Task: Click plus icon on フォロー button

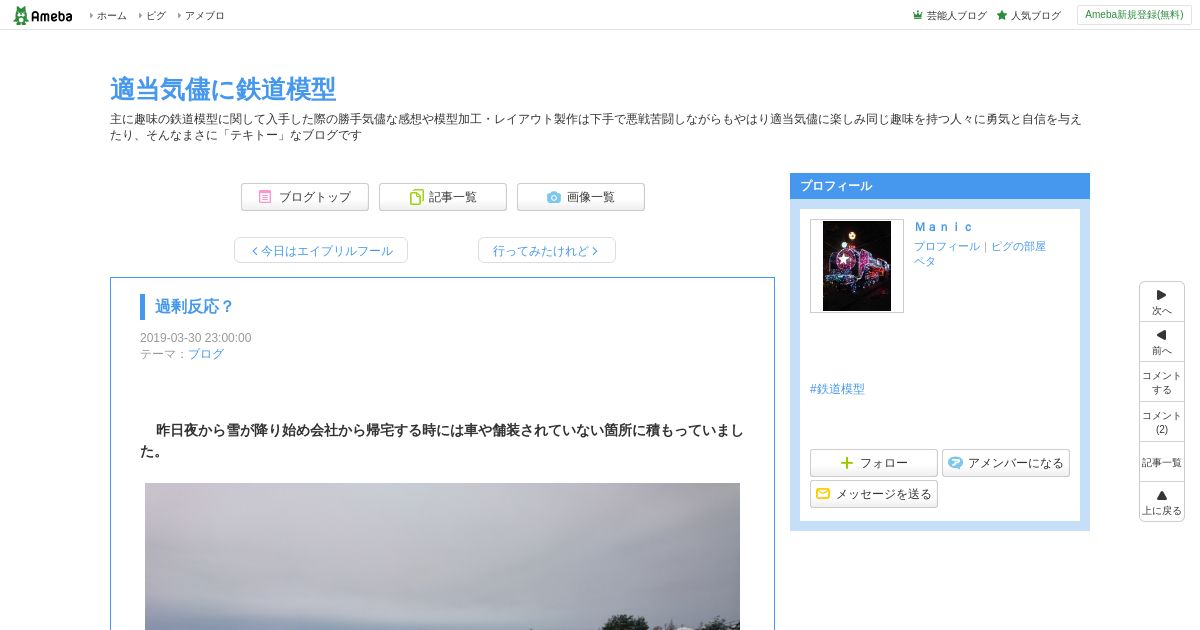Action: click(847, 463)
